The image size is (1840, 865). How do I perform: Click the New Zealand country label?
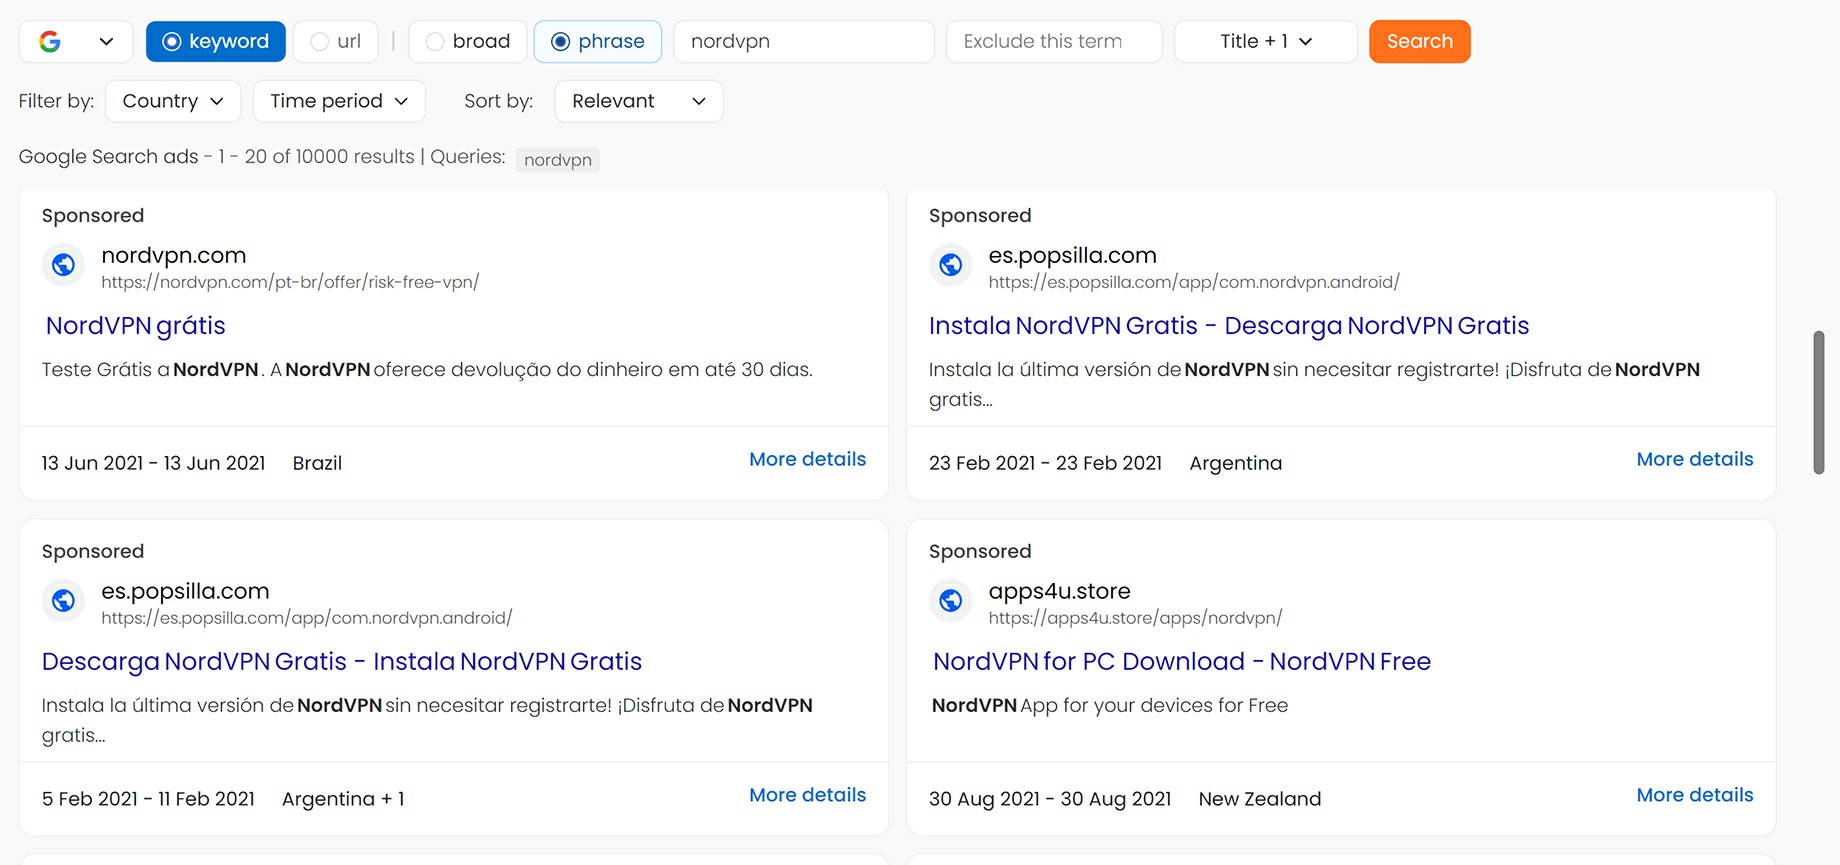(x=1260, y=799)
